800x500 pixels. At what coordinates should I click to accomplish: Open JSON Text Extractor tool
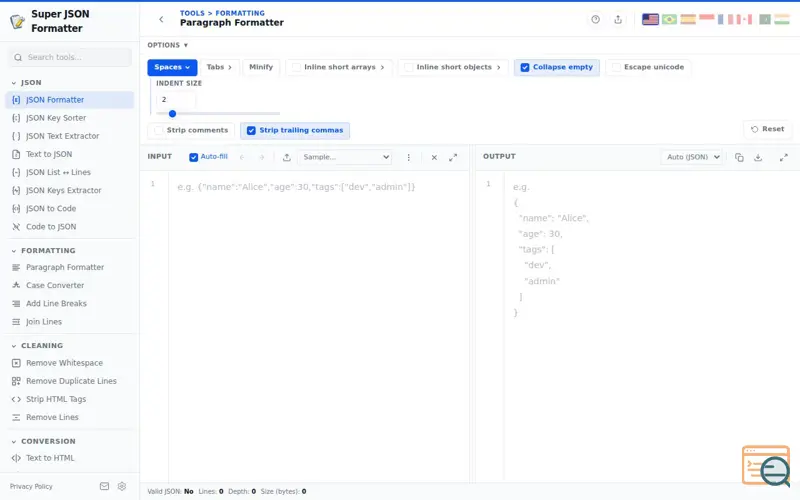click(x=70, y=136)
